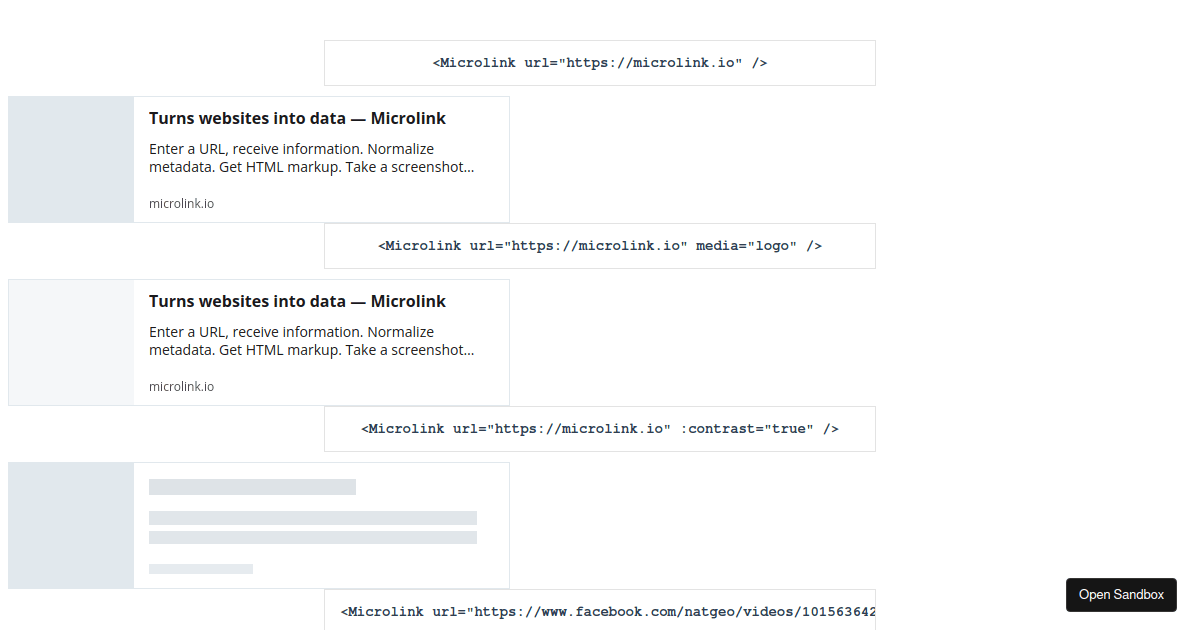Click the loading skeleton preview card body
The height and width of the screenshot is (630, 1200).
320,525
